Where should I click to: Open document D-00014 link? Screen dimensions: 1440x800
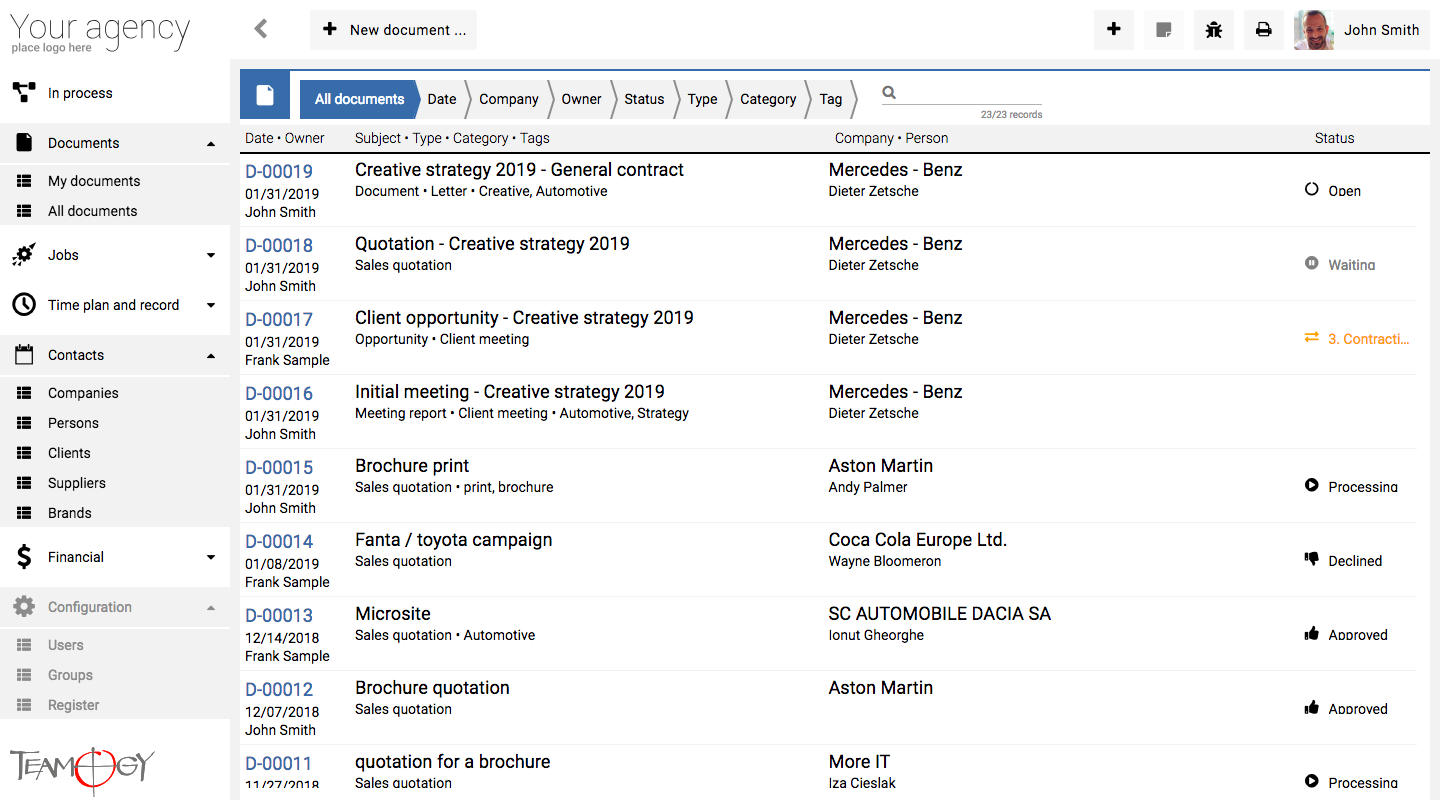(x=279, y=541)
